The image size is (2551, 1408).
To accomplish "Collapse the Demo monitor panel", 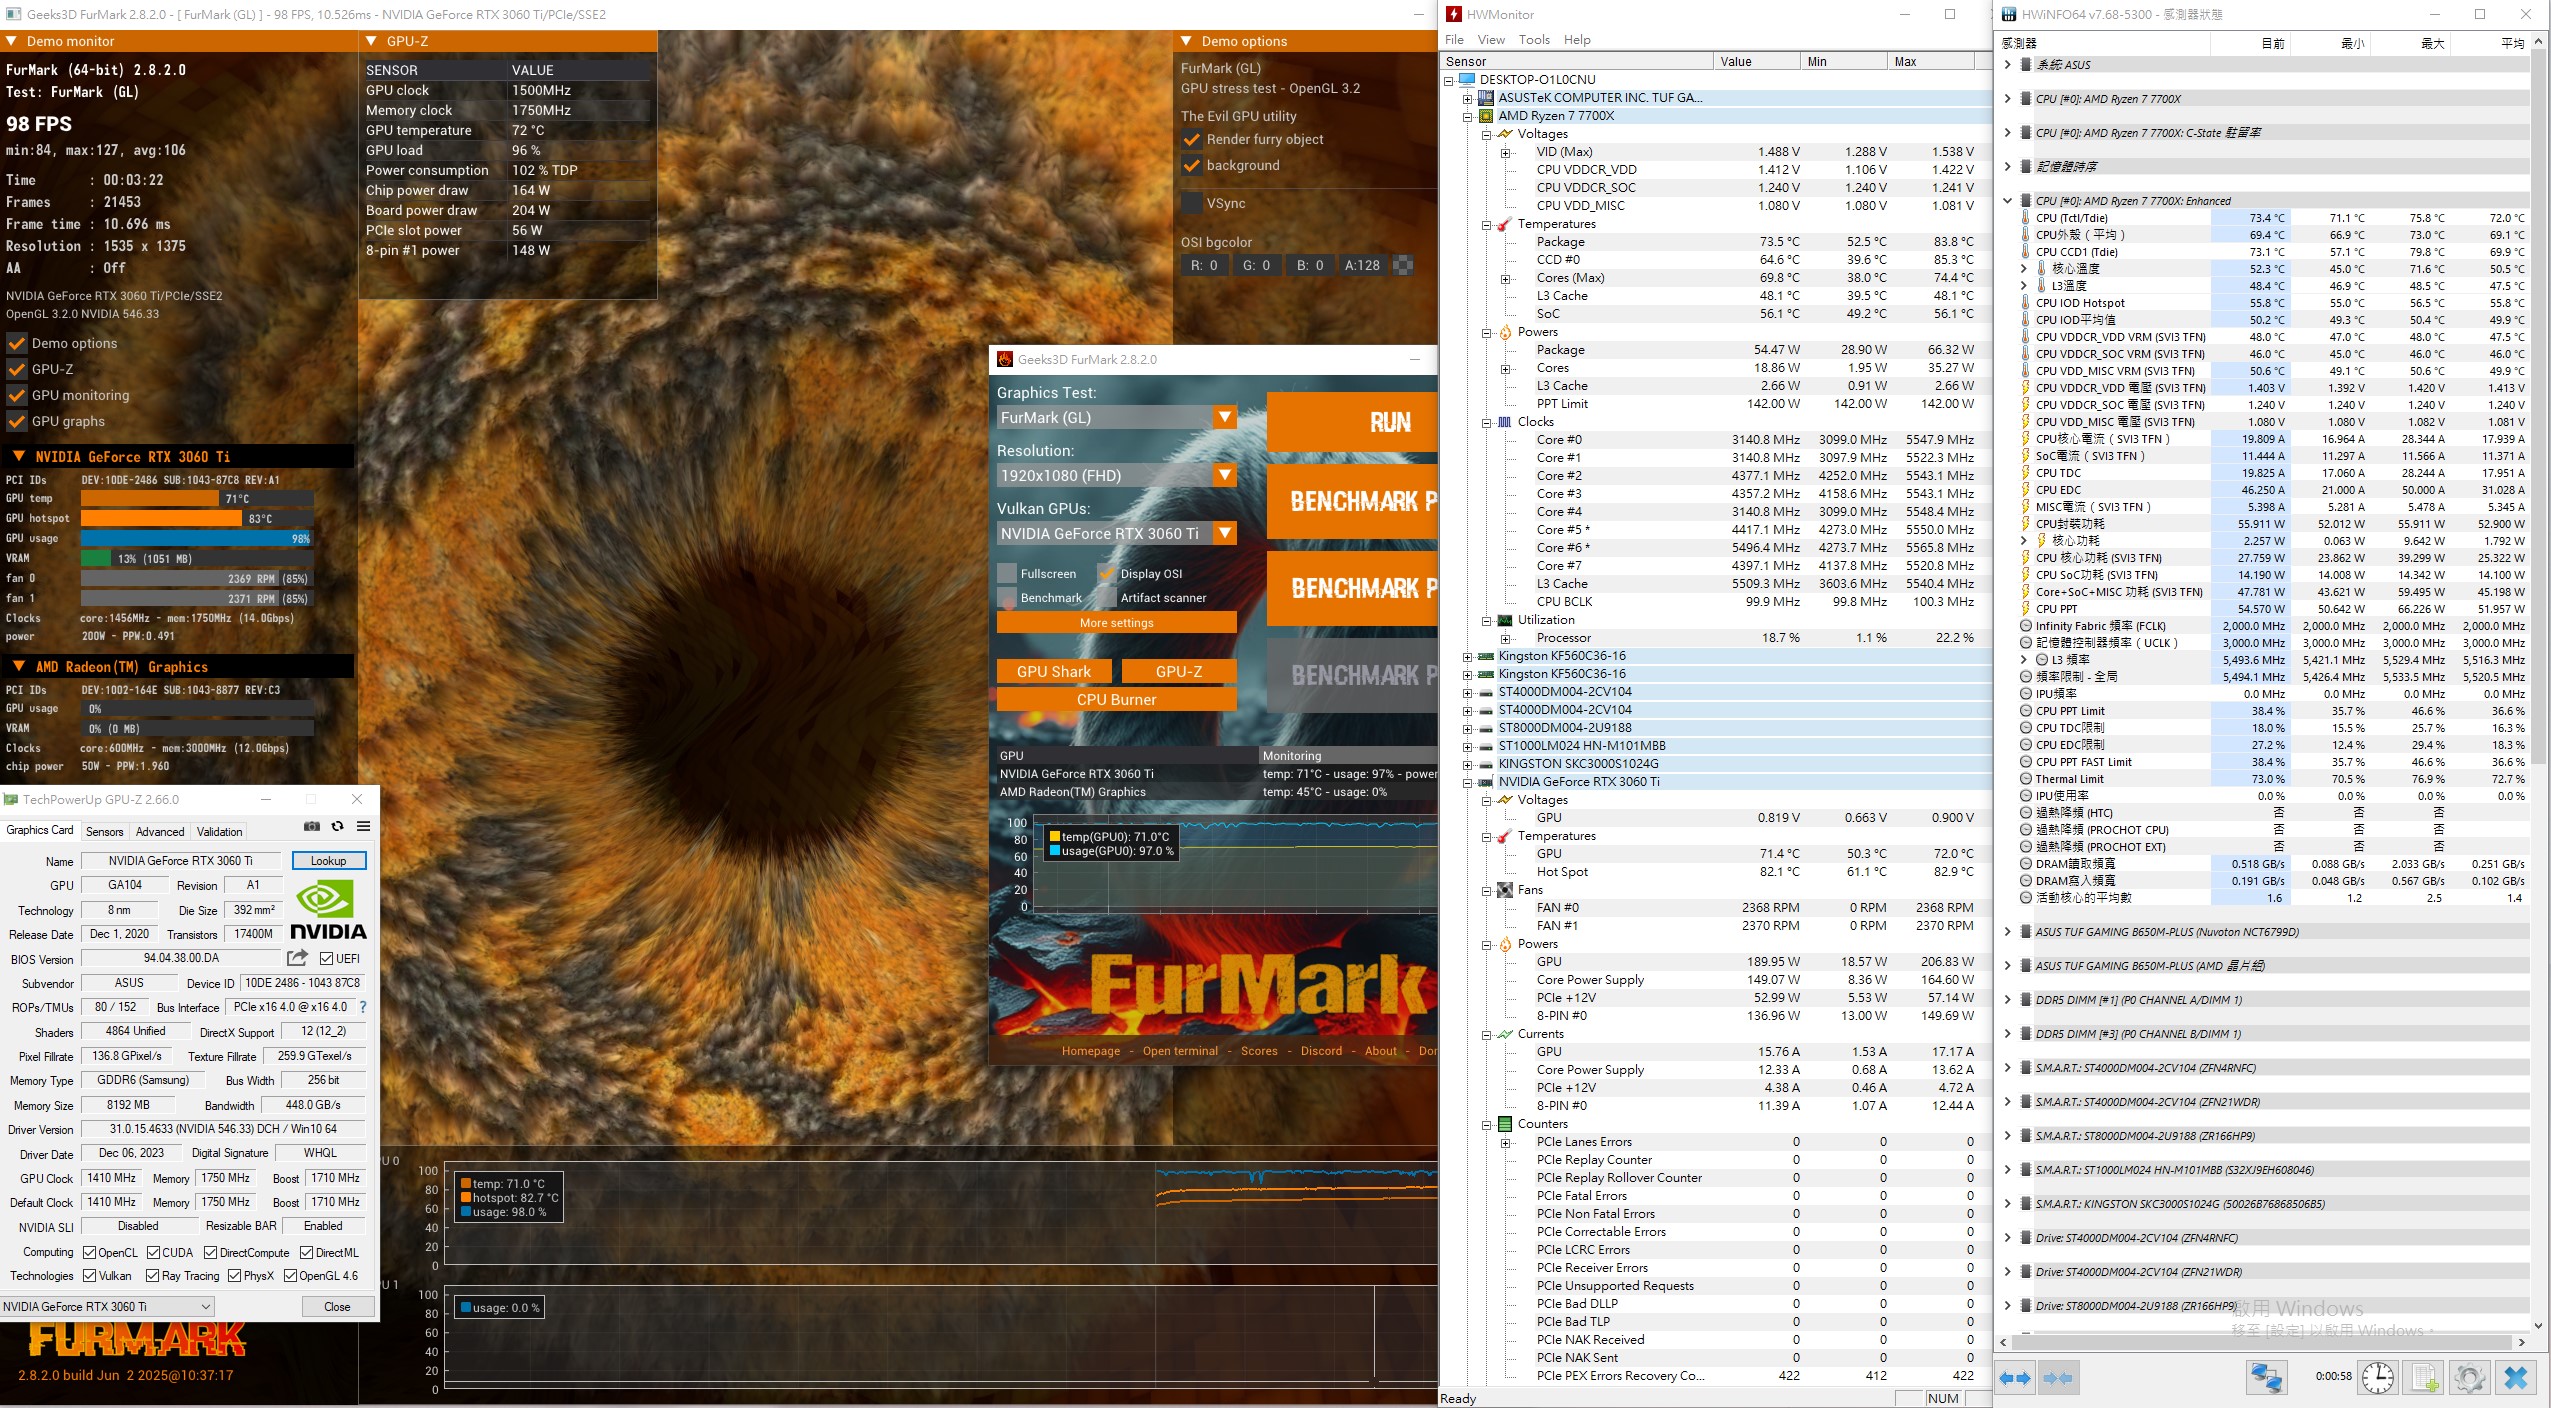I will click(11, 41).
